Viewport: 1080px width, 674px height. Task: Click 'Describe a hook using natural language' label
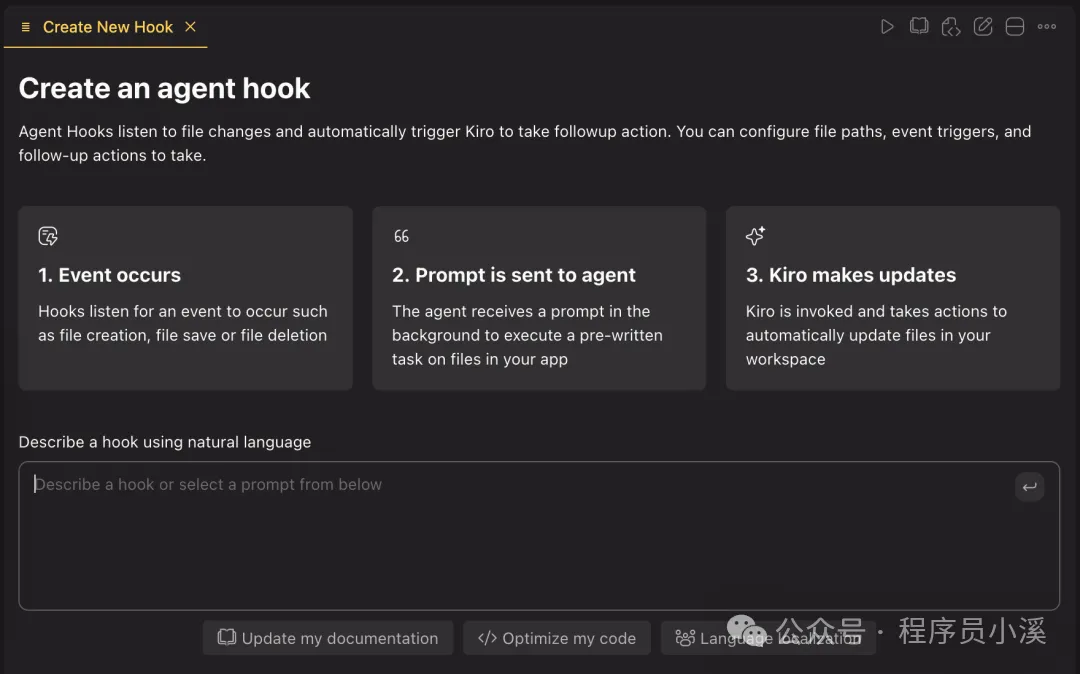click(165, 442)
